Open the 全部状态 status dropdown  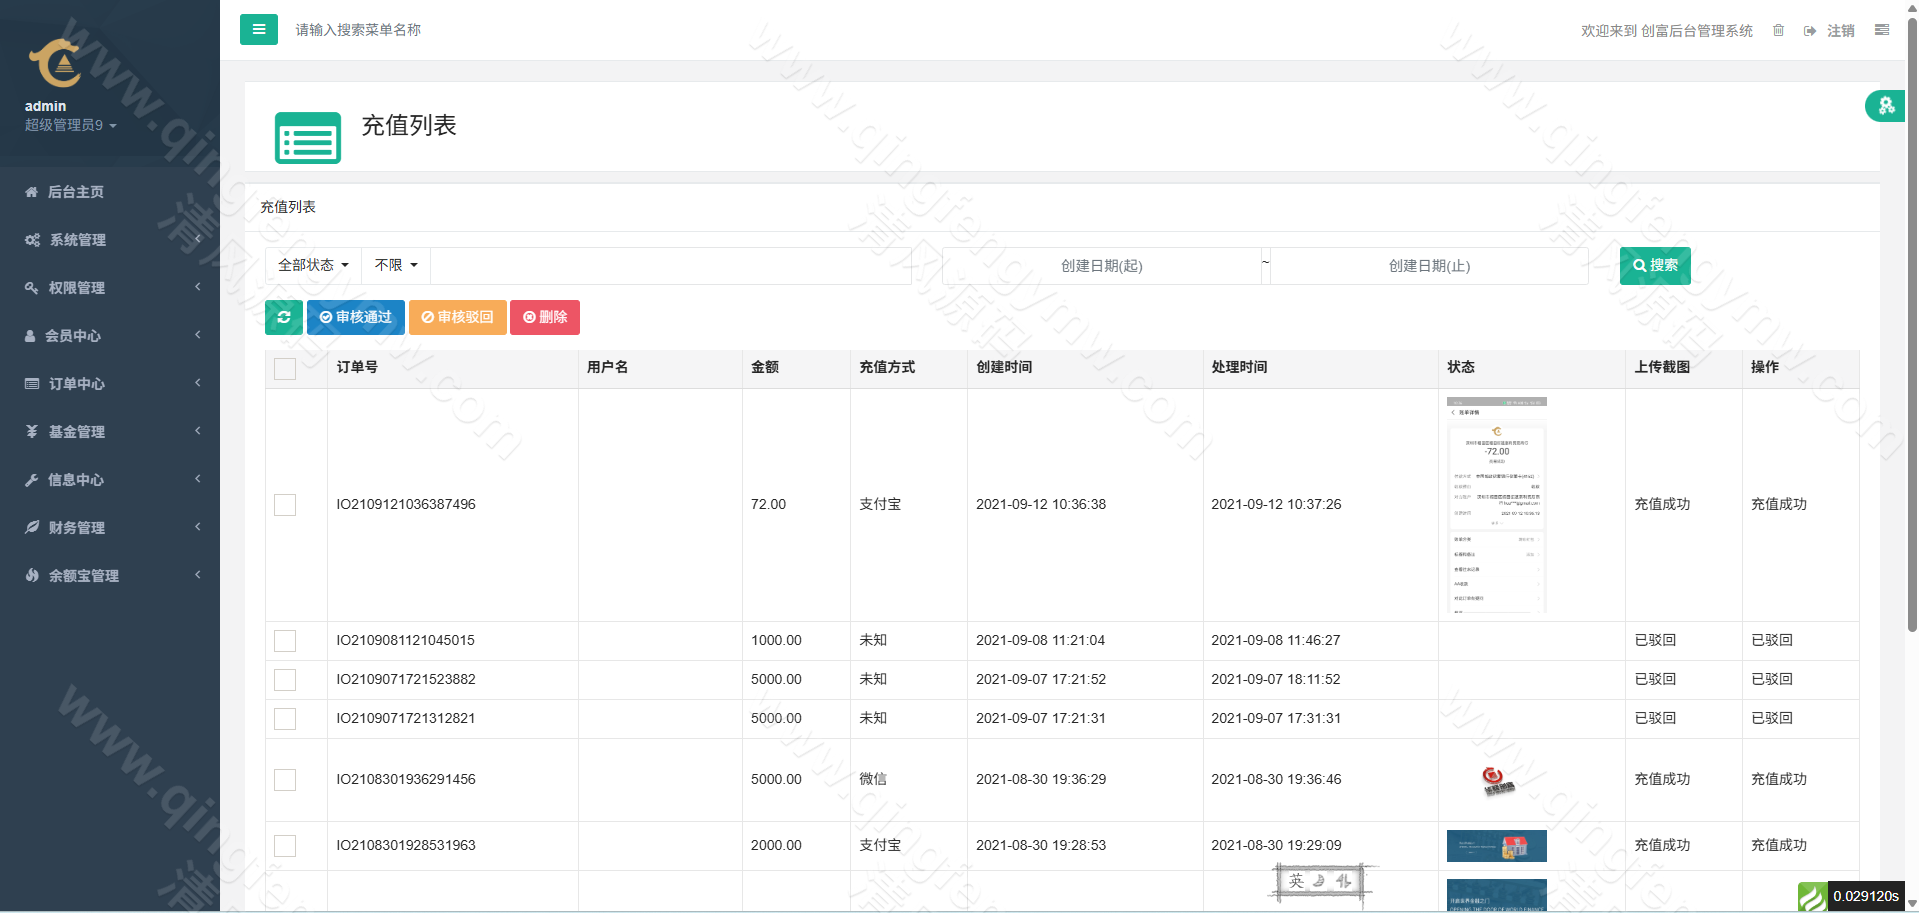coord(313,265)
